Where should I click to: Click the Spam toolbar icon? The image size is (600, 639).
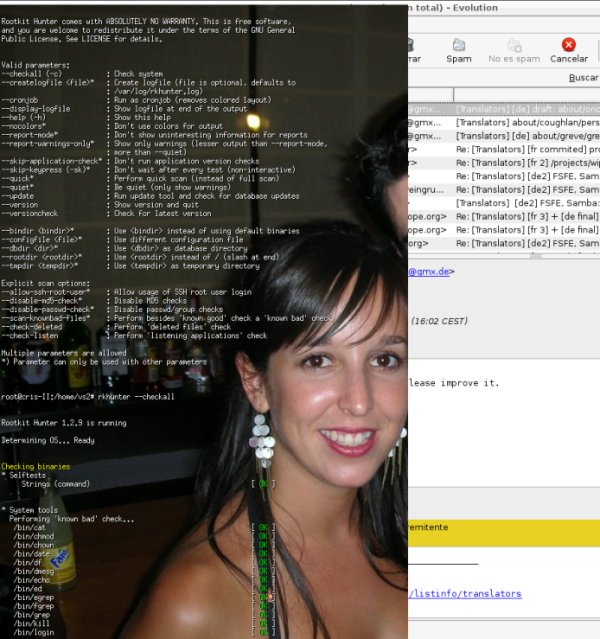click(458, 51)
